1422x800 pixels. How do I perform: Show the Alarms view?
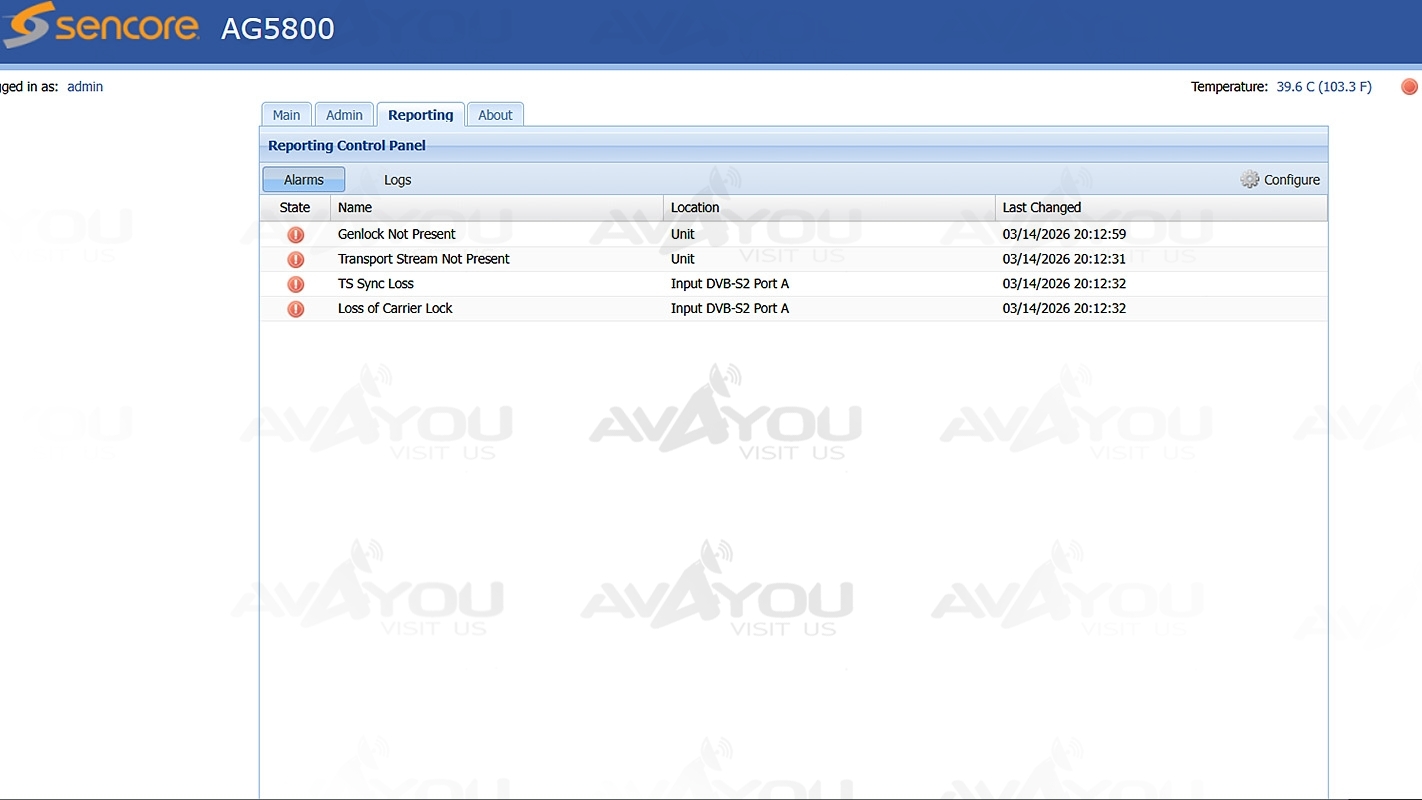303,180
